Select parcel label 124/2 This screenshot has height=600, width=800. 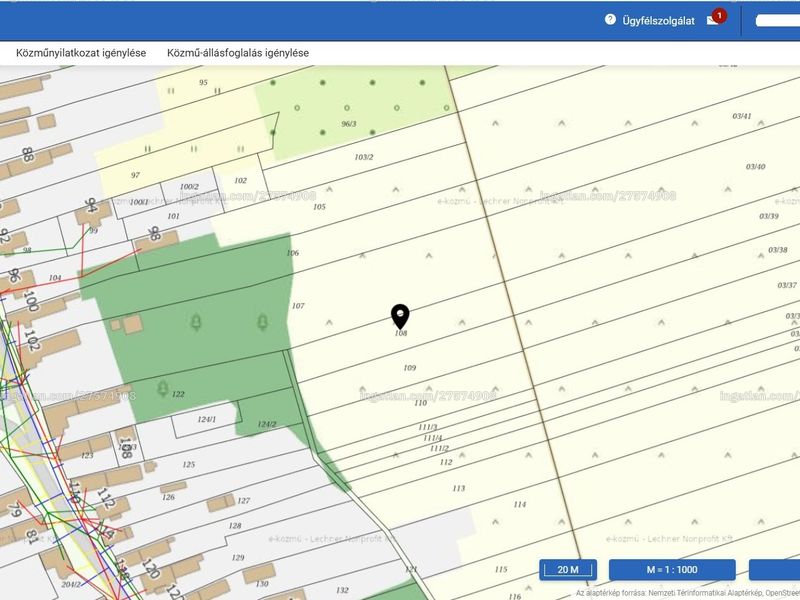click(267, 424)
